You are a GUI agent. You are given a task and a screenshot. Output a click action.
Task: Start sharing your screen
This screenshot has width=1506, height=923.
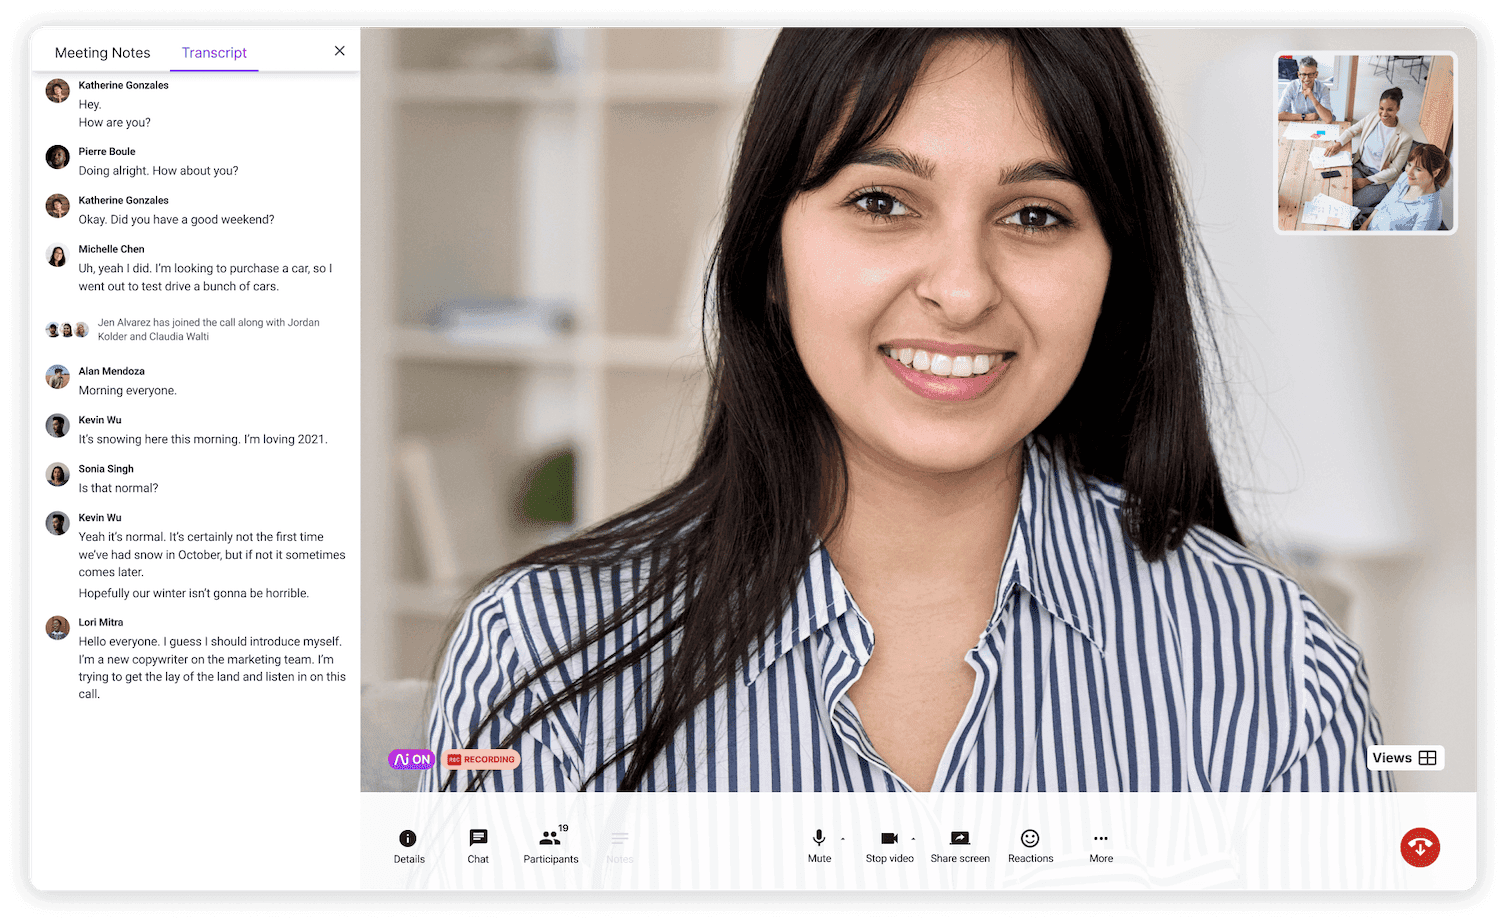(x=959, y=845)
